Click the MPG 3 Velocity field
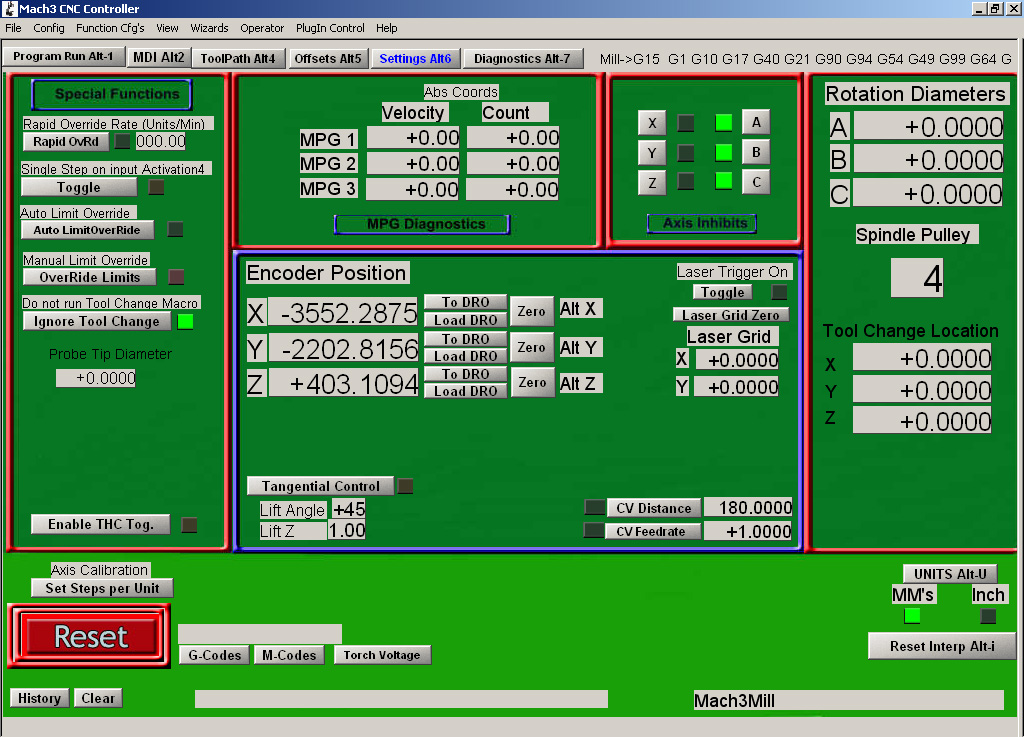 412,189
